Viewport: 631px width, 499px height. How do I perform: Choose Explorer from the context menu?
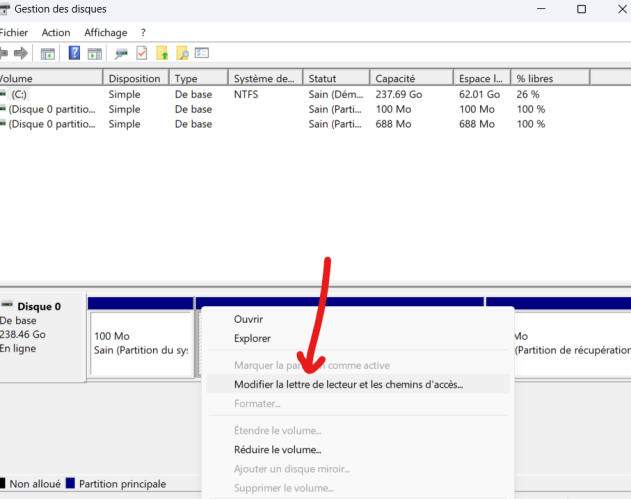click(x=252, y=339)
